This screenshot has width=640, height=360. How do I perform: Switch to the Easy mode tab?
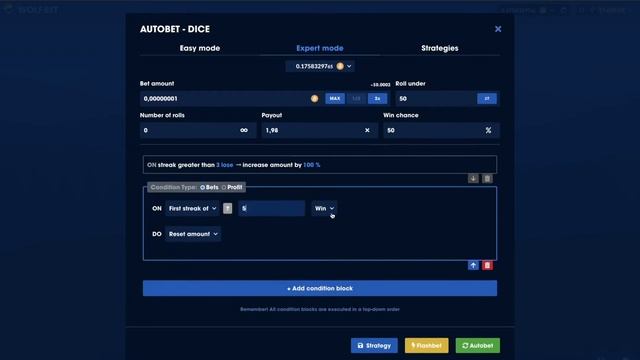(x=200, y=48)
